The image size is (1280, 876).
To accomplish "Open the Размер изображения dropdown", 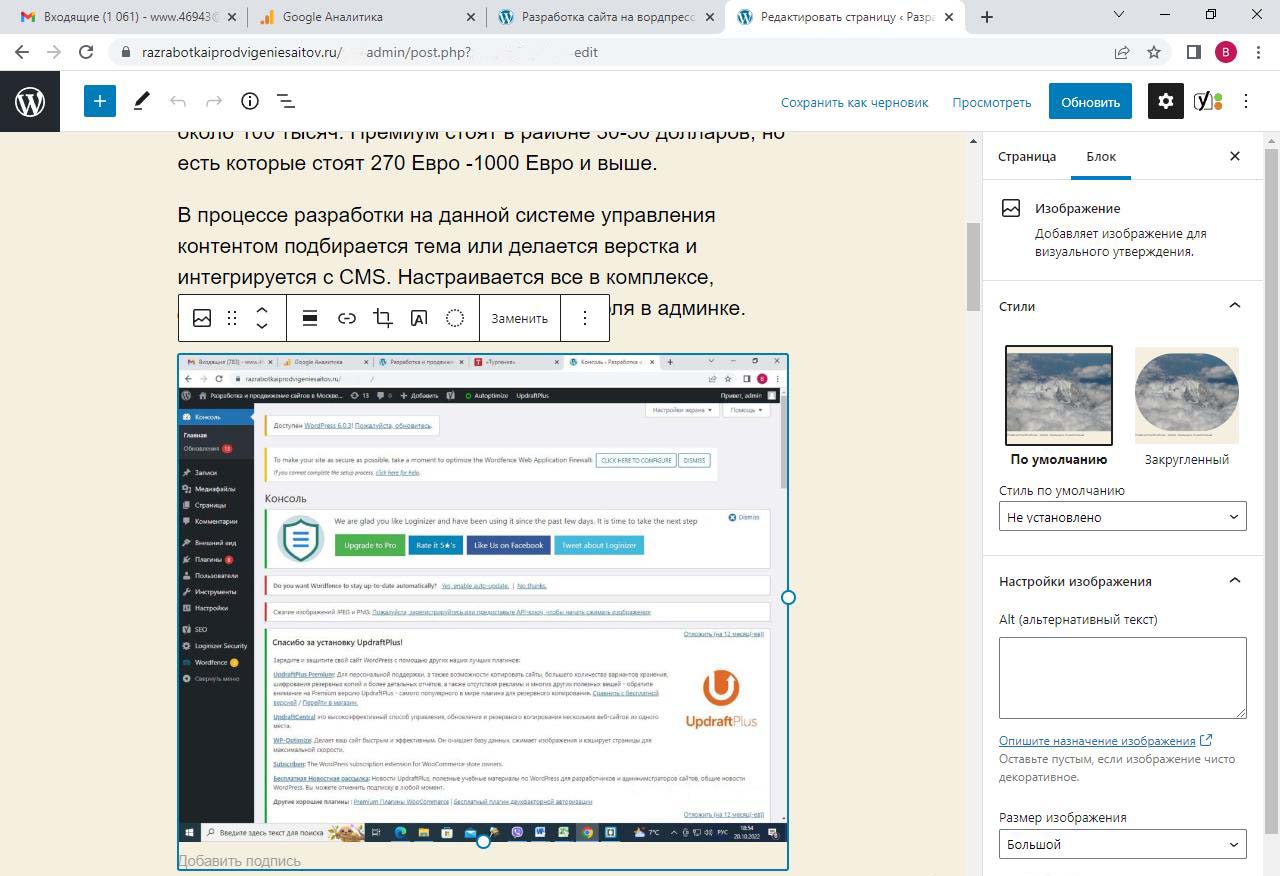I will tap(1122, 844).
